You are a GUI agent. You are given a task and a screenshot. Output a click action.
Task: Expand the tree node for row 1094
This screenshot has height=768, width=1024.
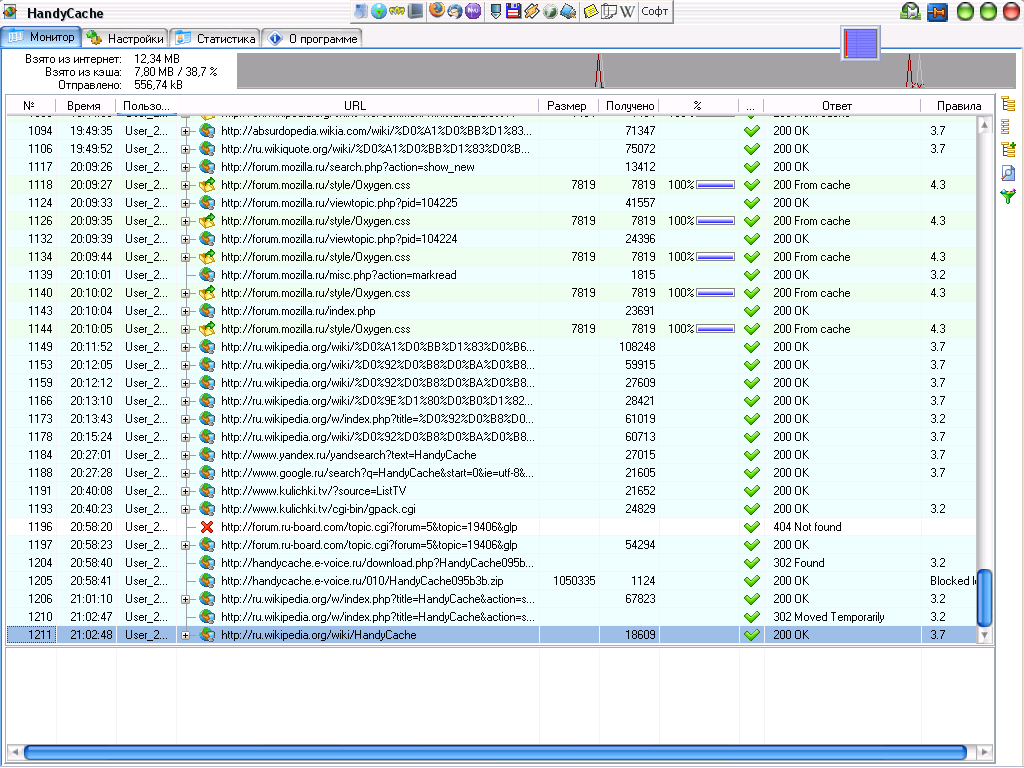click(x=185, y=131)
